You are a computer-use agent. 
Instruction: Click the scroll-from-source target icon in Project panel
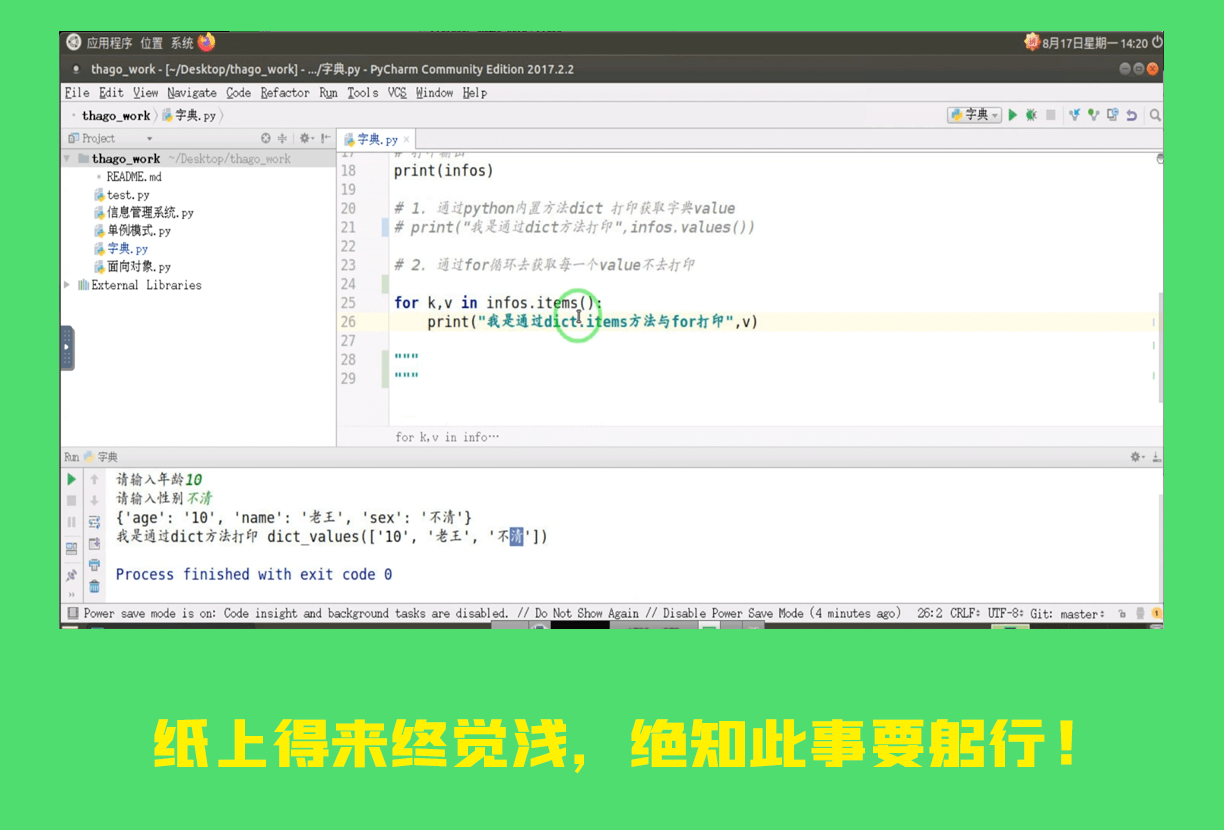click(265, 139)
